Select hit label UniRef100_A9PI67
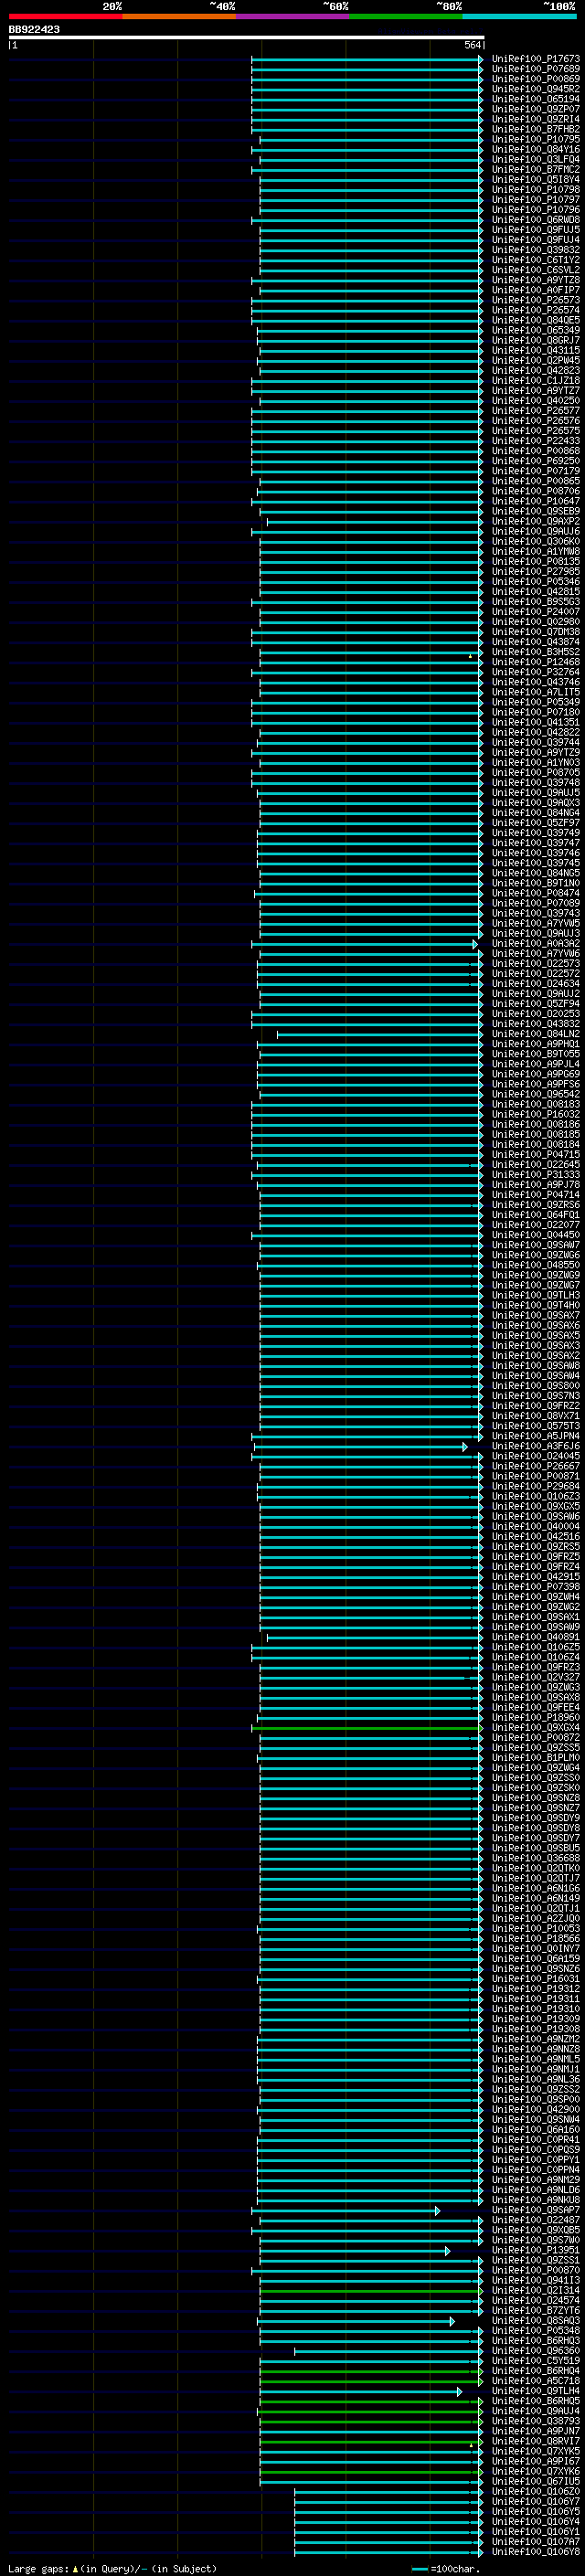Viewport: 585px width, 2576px height. tap(536, 2461)
